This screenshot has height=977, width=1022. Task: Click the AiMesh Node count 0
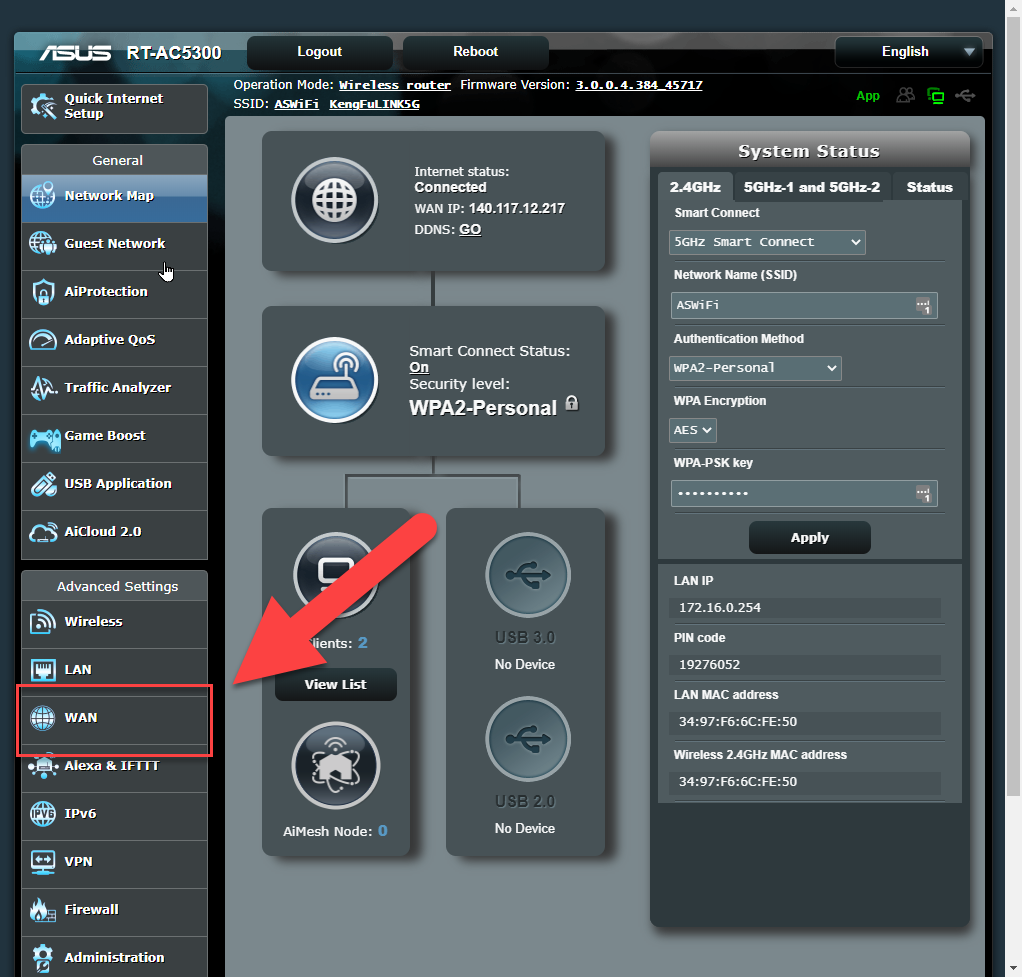pyautogui.click(x=383, y=831)
